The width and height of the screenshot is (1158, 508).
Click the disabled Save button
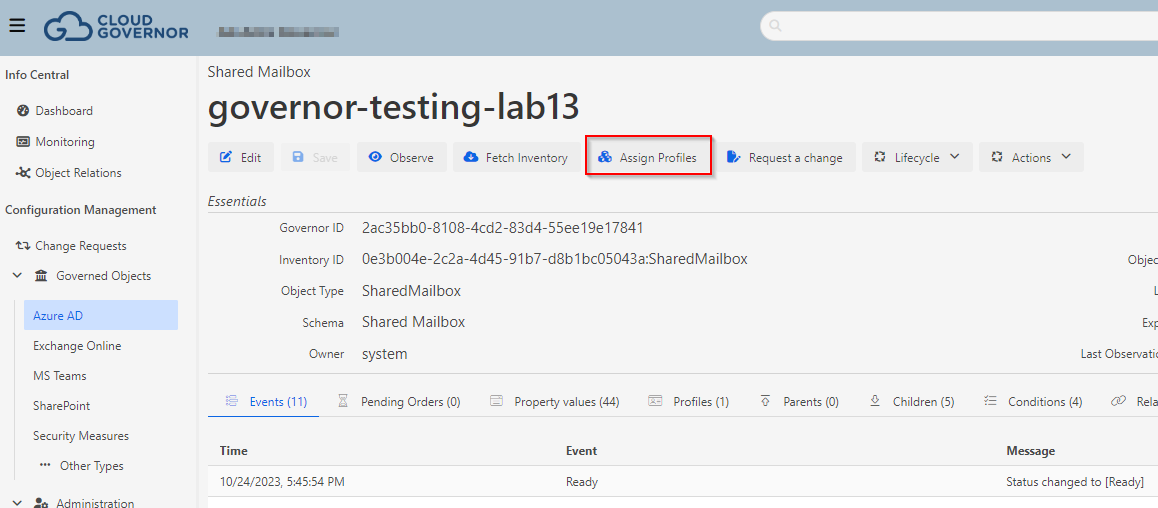pos(315,157)
